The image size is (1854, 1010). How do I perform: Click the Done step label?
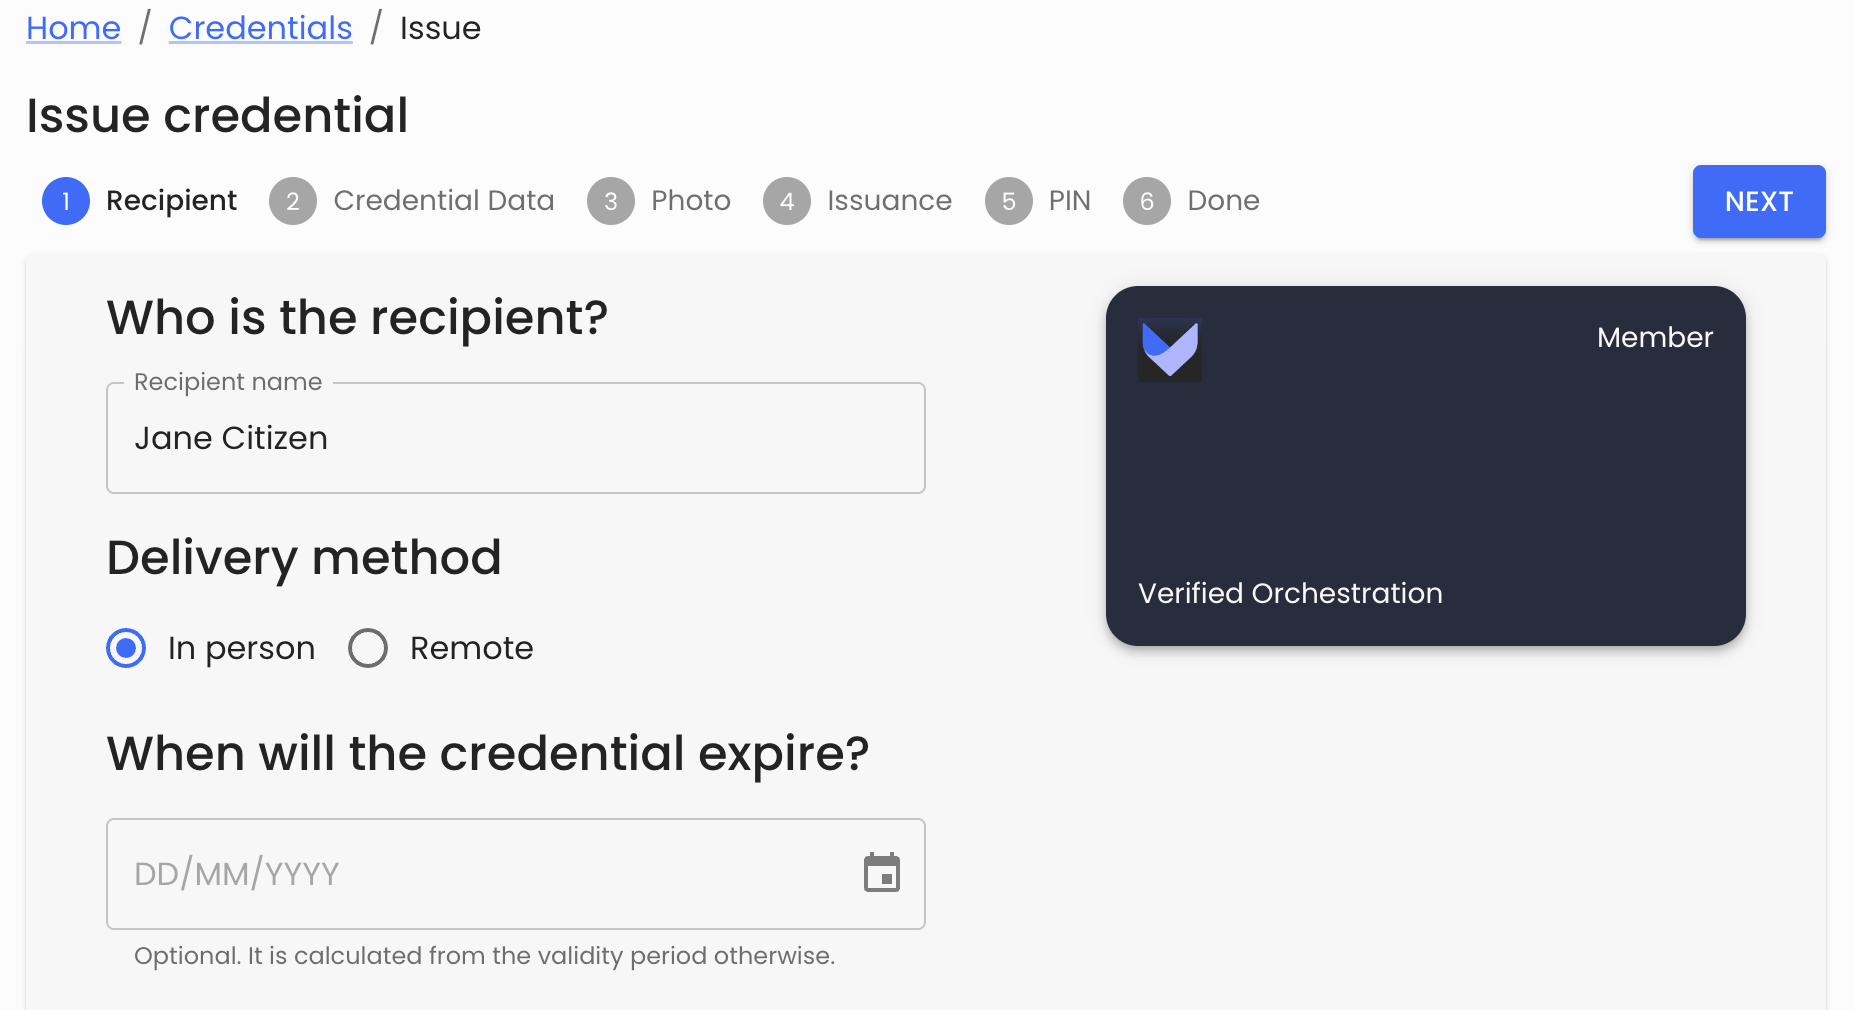(1222, 201)
